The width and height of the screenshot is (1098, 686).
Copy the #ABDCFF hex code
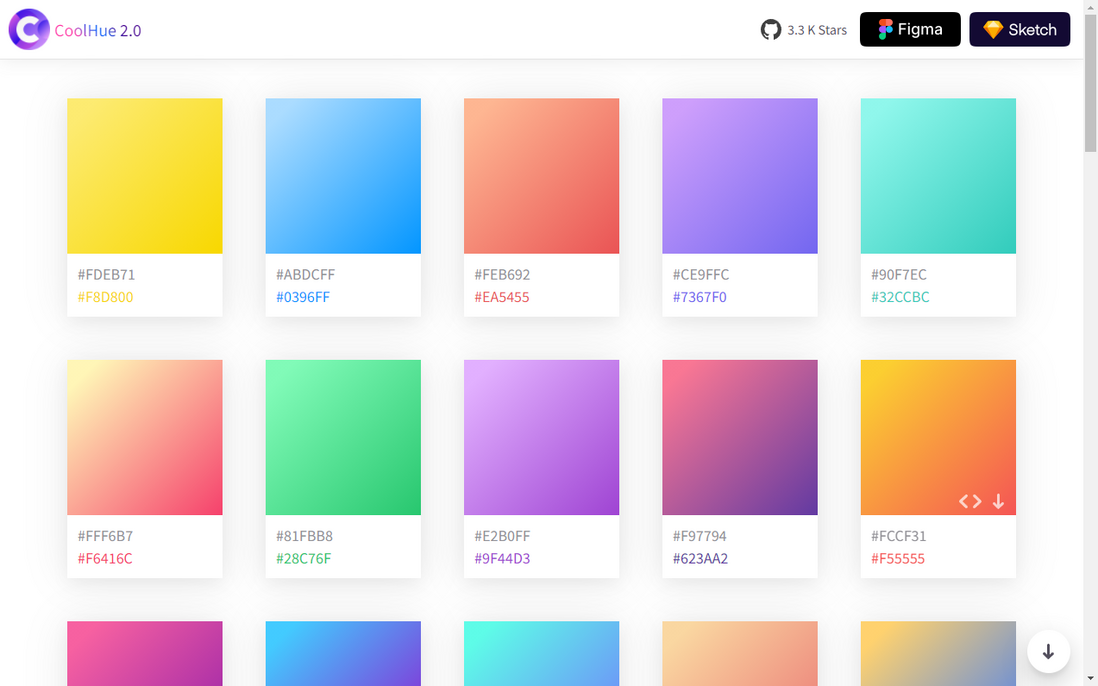305,274
